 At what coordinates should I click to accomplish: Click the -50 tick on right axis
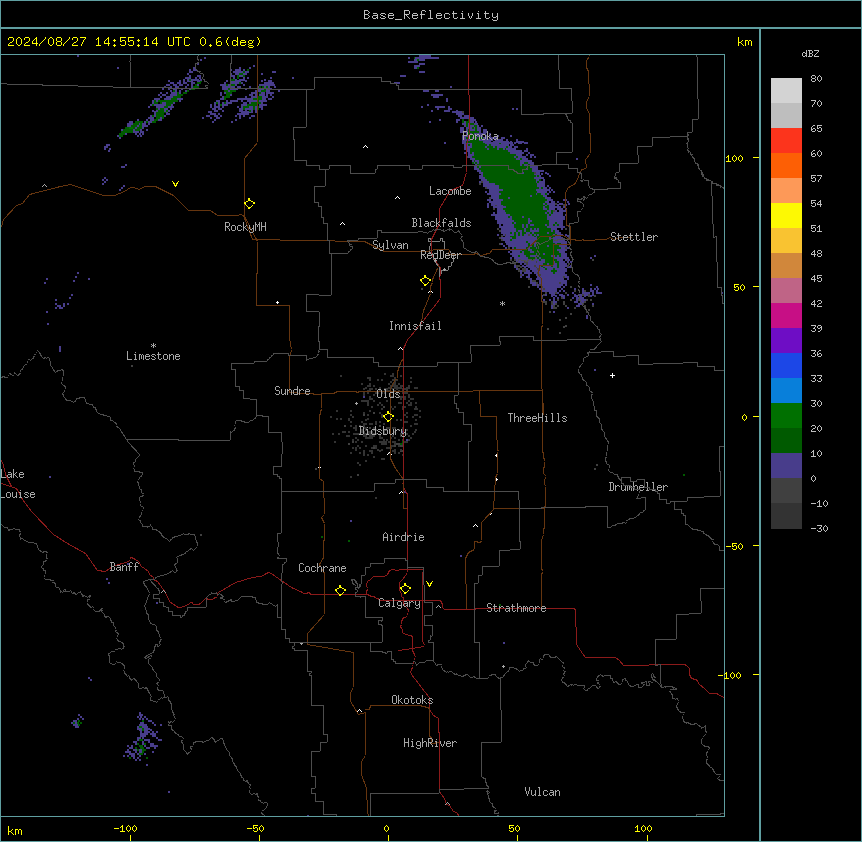[734, 546]
